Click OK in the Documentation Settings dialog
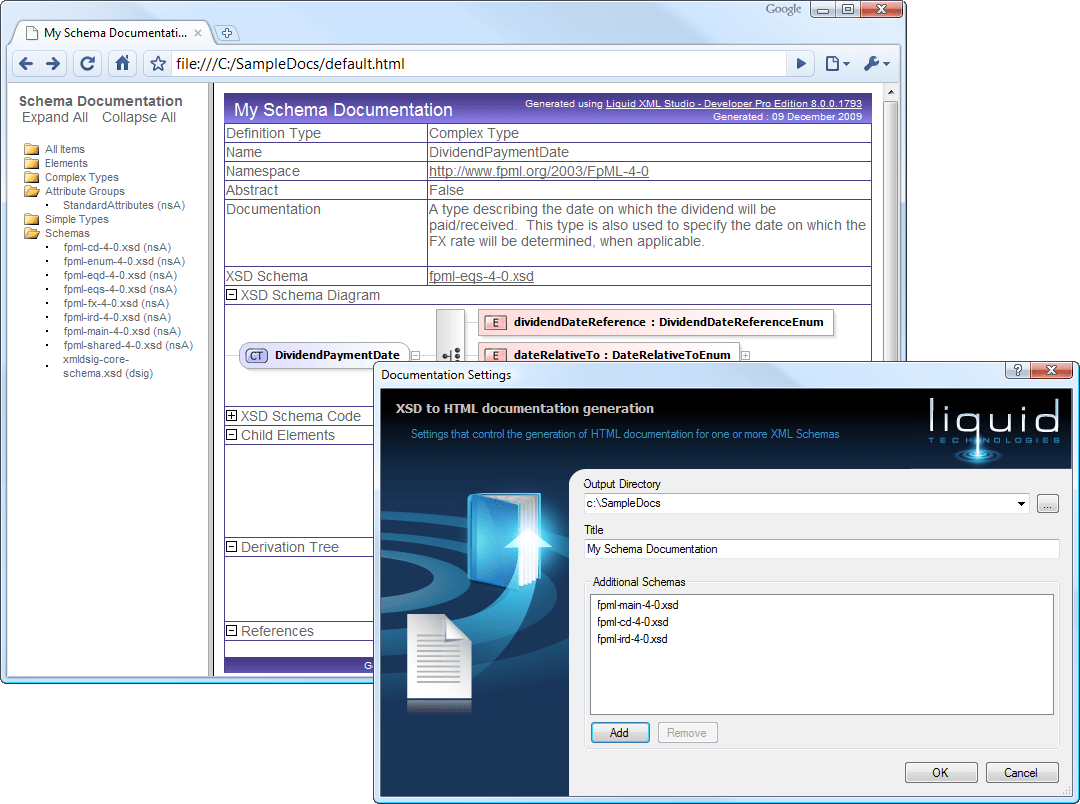 point(940,772)
